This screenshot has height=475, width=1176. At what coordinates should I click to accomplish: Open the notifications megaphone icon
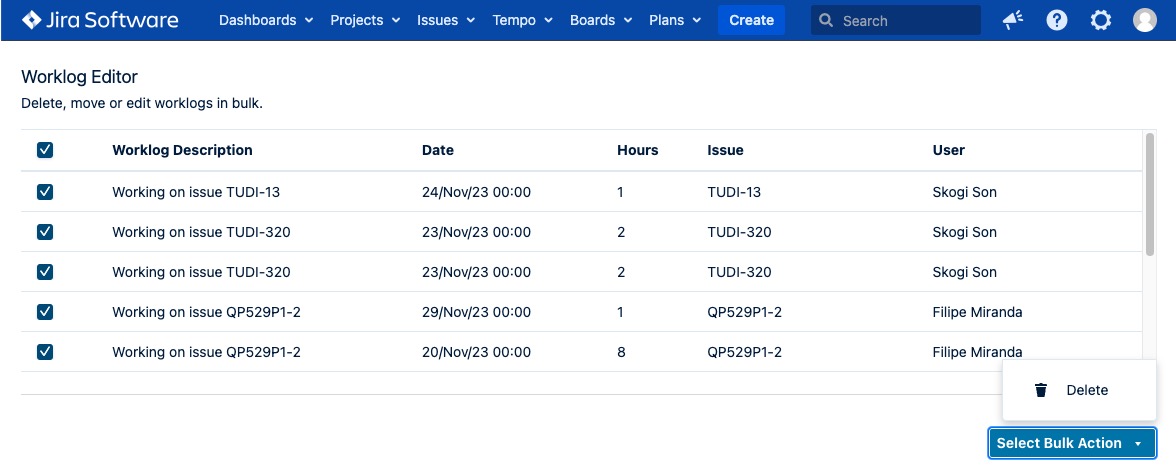tap(1013, 20)
